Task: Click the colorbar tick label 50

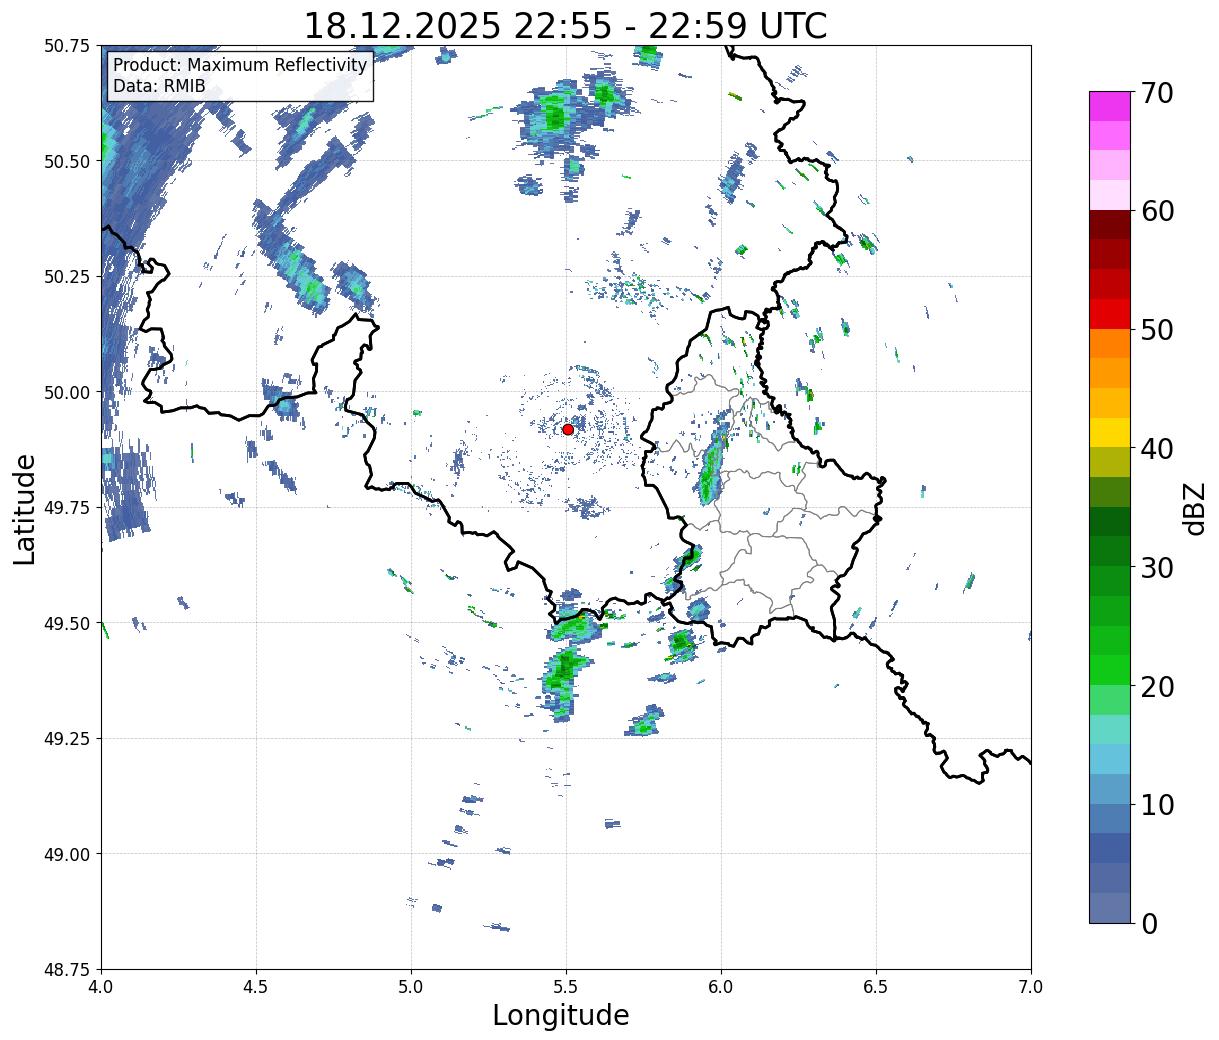Action: pyautogui.click(x=1157, y=330)
